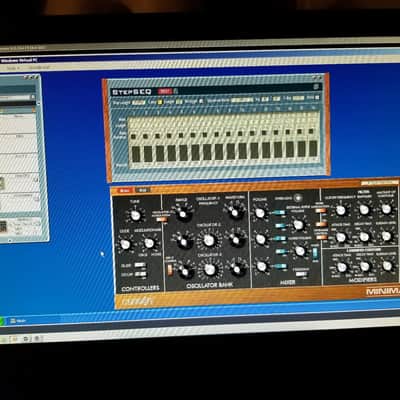Click the filter Sustain Level knob
The width and height of the screenshot is (400, 400).
coord(386,236)
